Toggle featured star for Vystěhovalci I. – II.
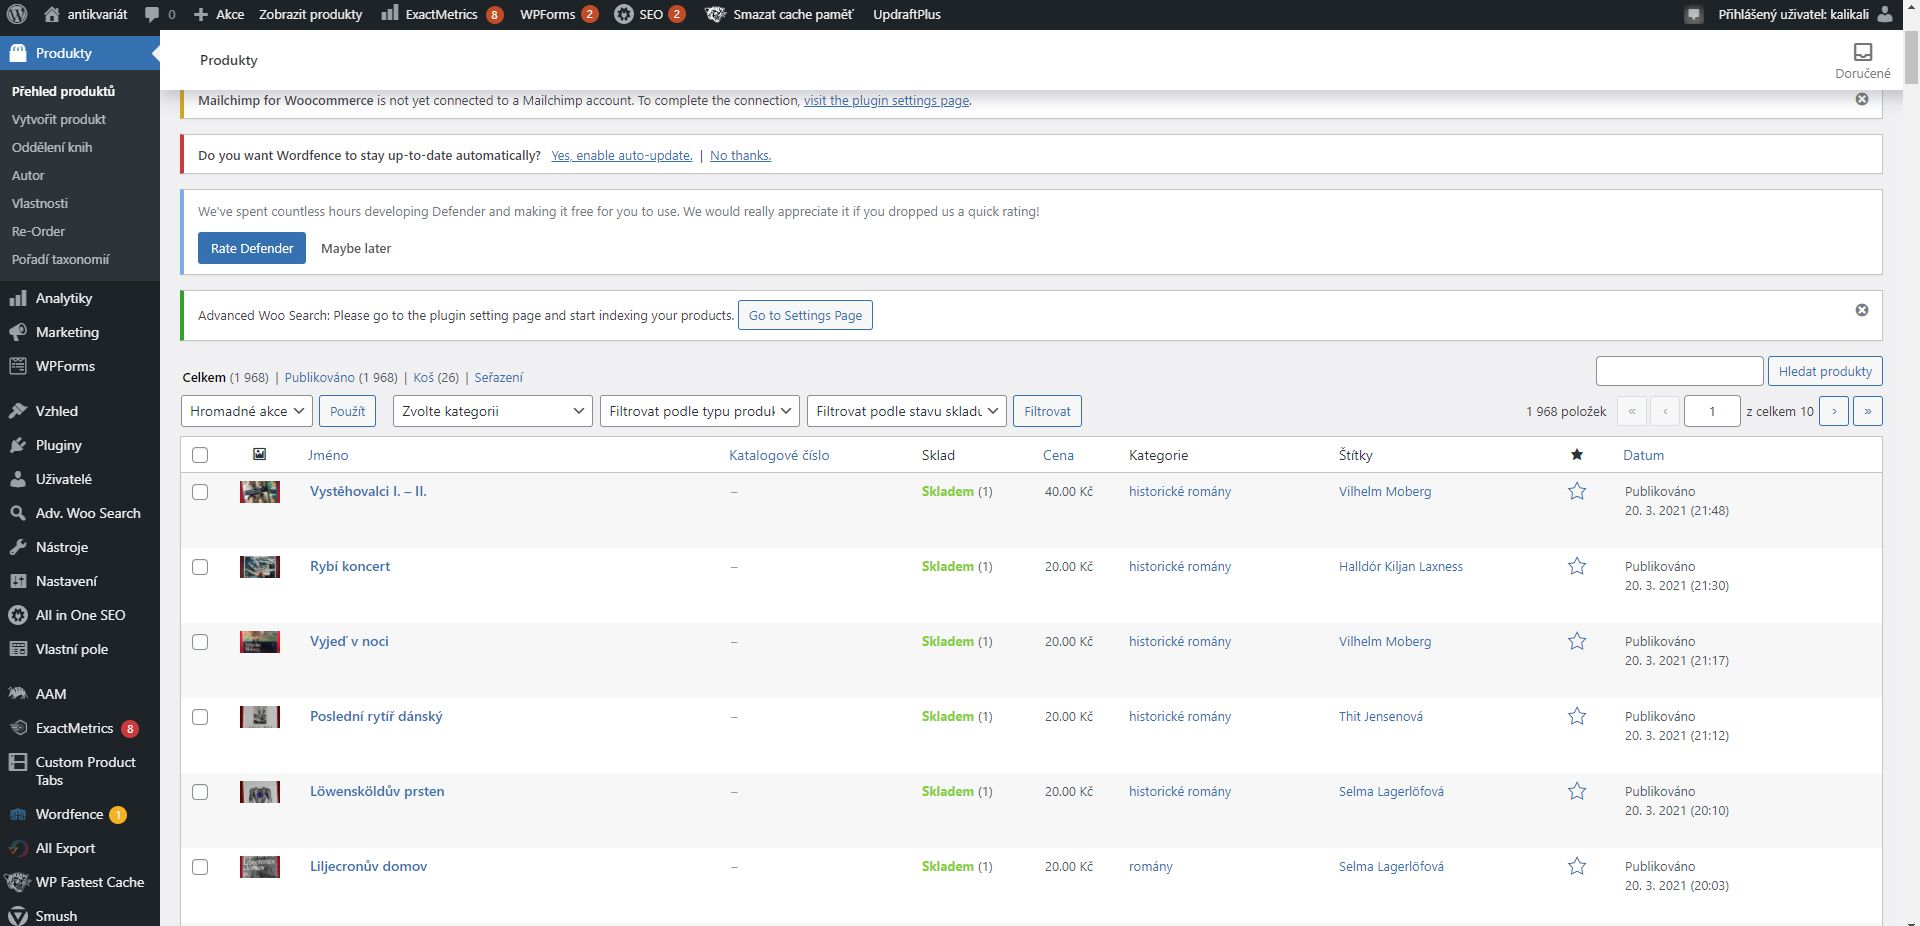This screenshot has height=926, width=1920. [1577, 491]
